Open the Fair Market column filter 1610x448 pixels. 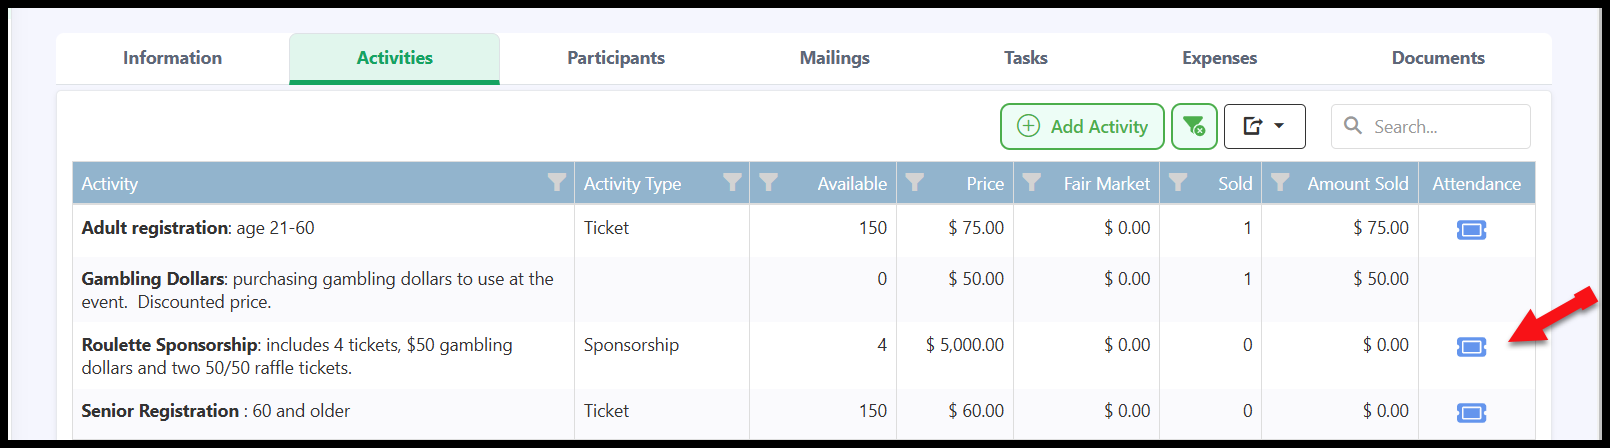1032,182
